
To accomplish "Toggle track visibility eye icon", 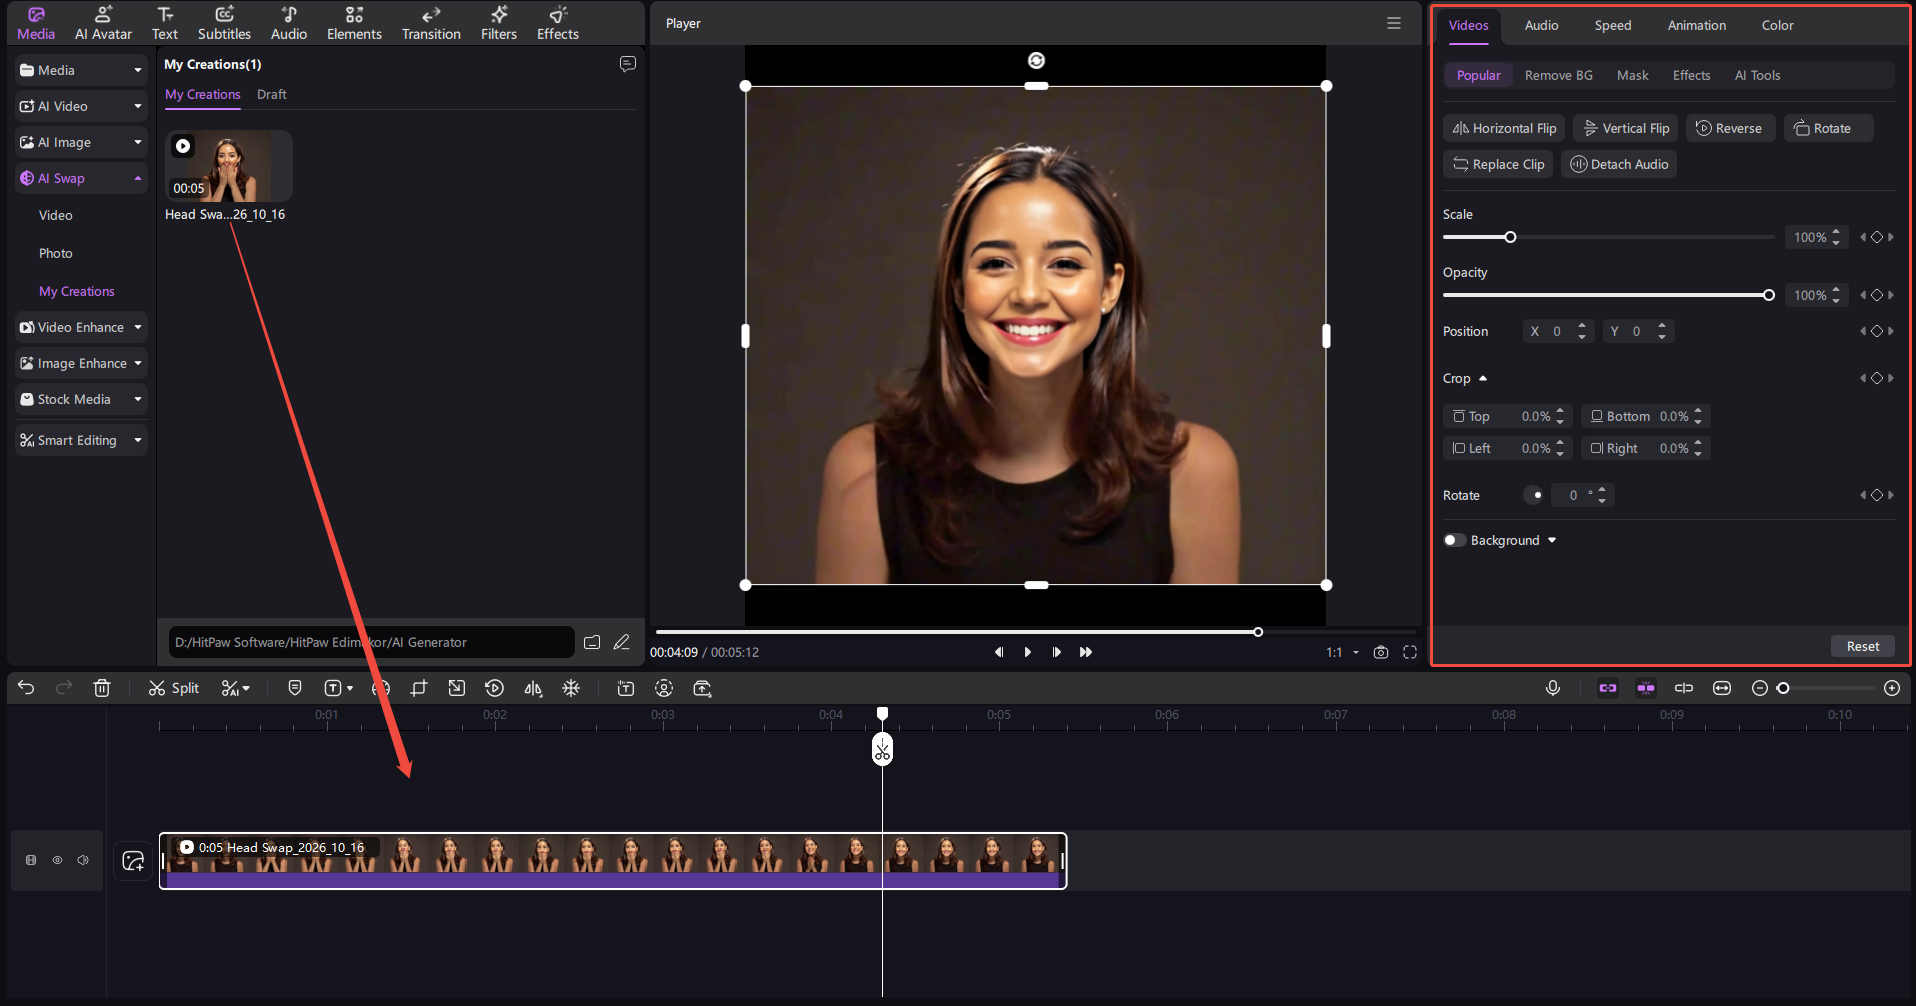I will tap(57, 860).
